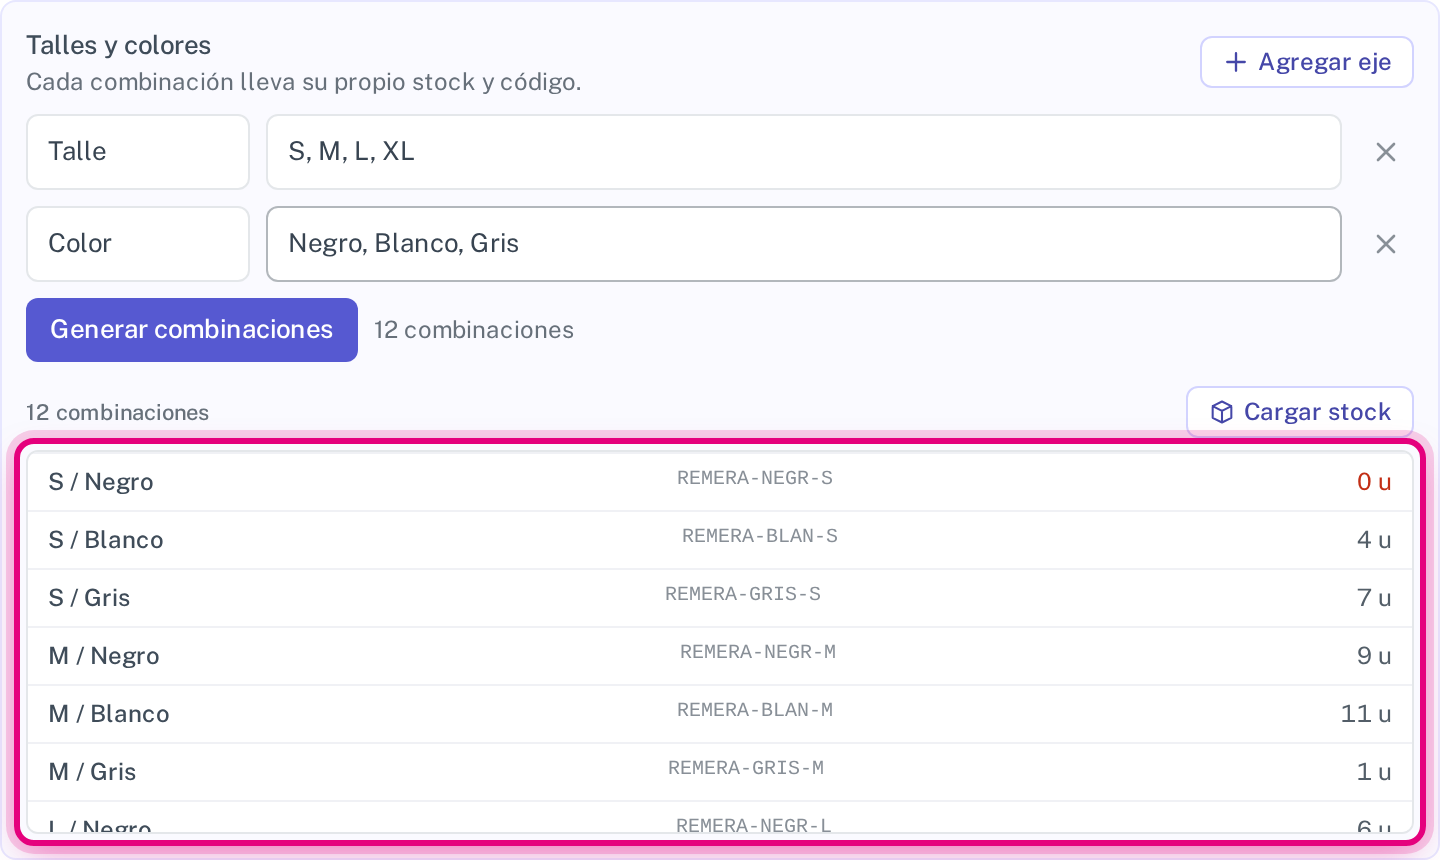This screenshot has height=860, width=1440.
Task: Edit the Negro, Blanco, Gris values field
Action: pyautogui.click(x=804, y=244)
